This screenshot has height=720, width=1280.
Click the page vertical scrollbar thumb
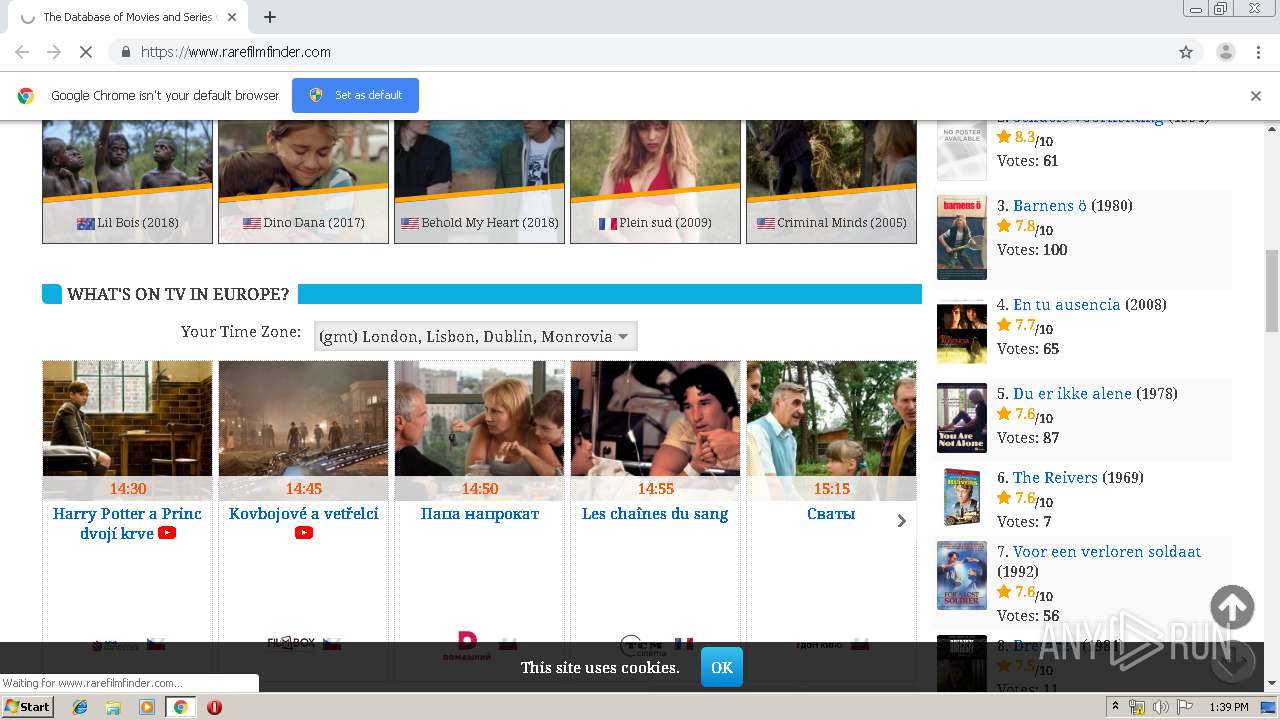1272,290
